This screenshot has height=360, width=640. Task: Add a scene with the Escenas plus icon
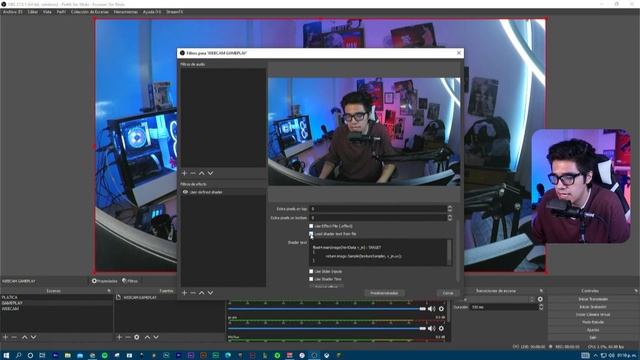(5, 337)
